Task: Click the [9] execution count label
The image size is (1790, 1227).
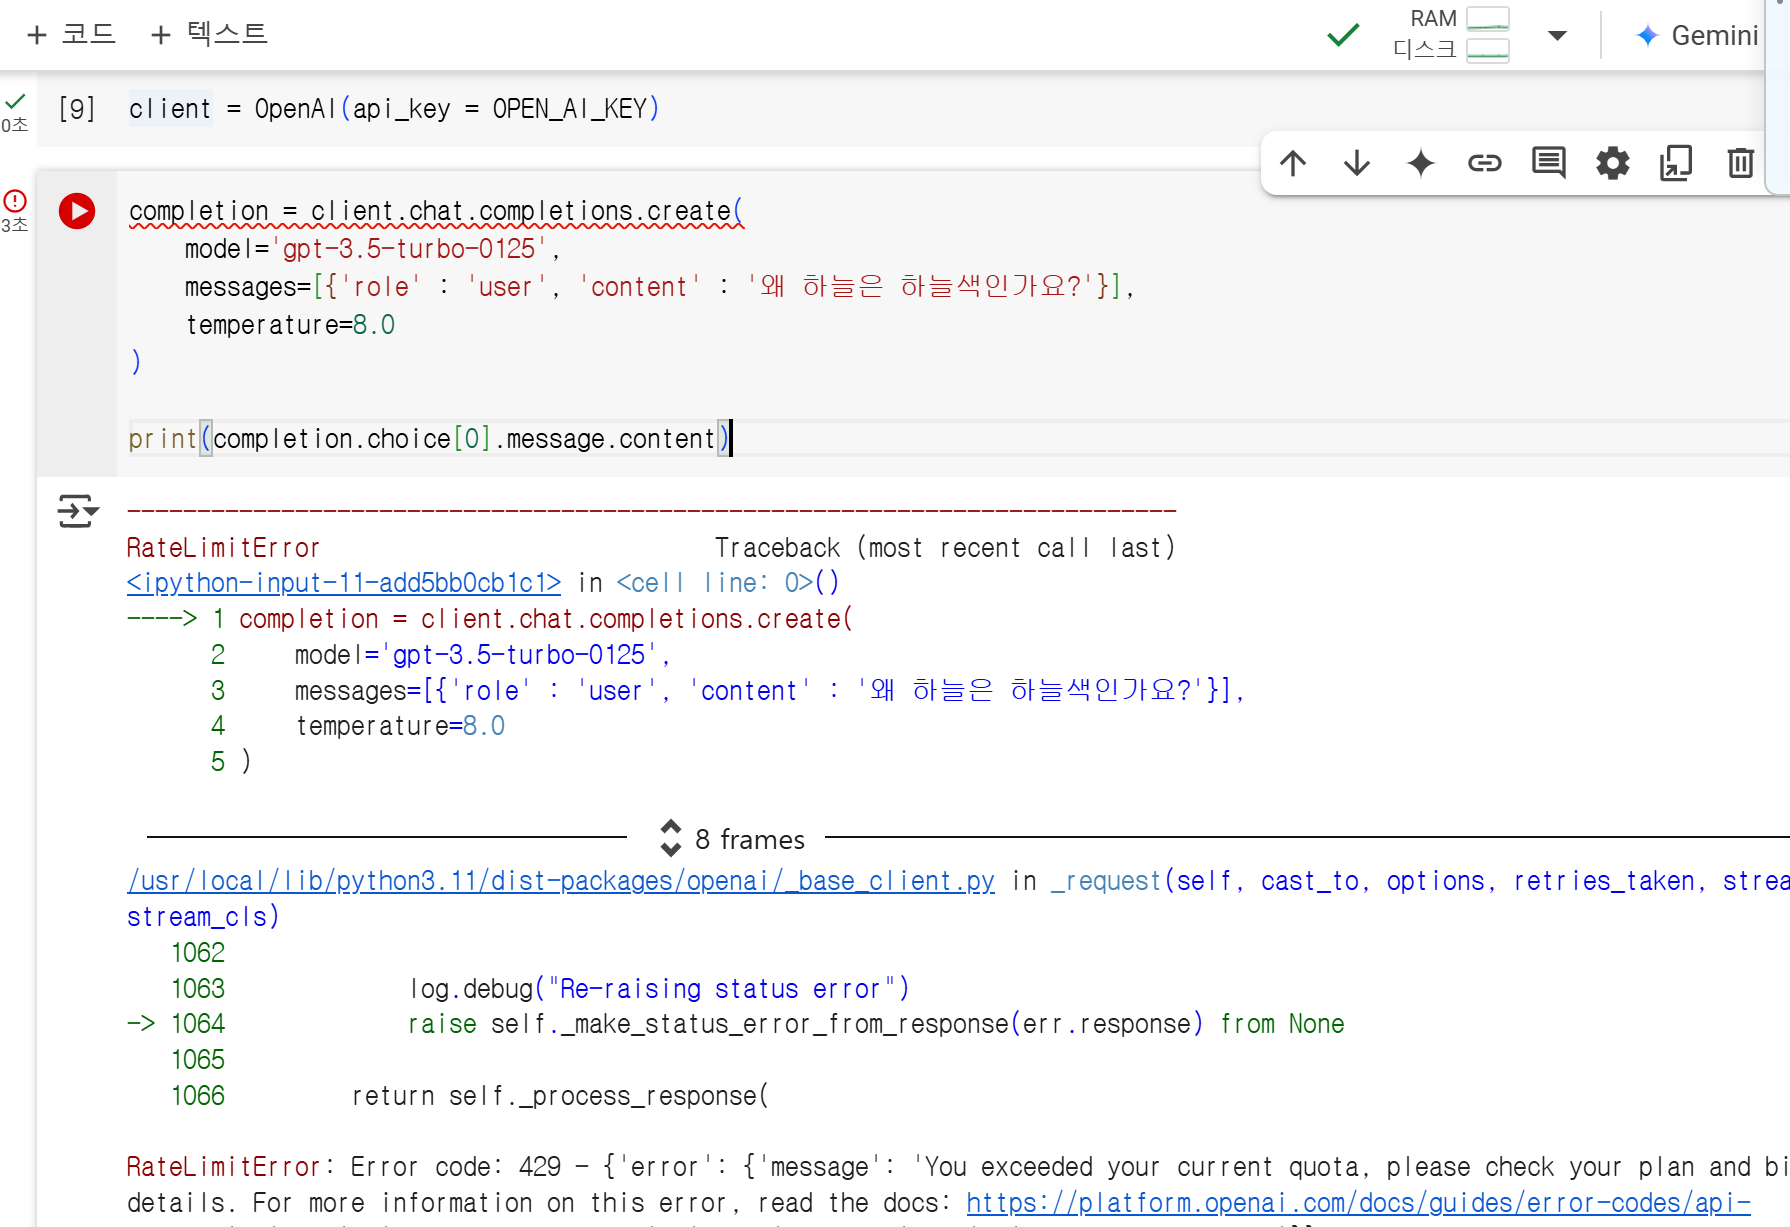Action: click(77, 108)
